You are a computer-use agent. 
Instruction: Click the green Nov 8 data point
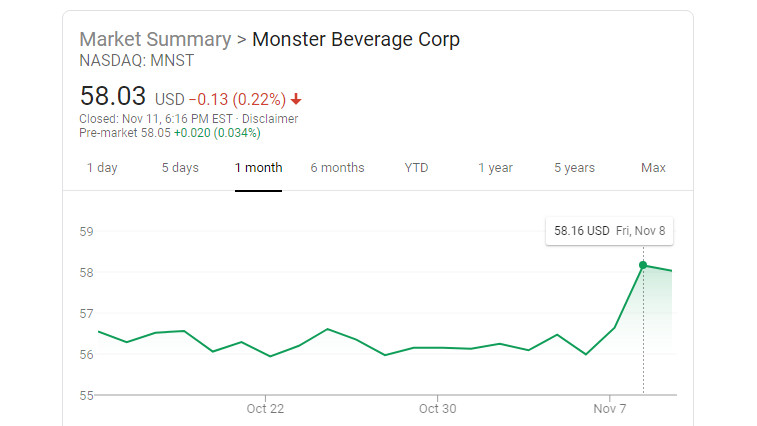pos(643,265)
